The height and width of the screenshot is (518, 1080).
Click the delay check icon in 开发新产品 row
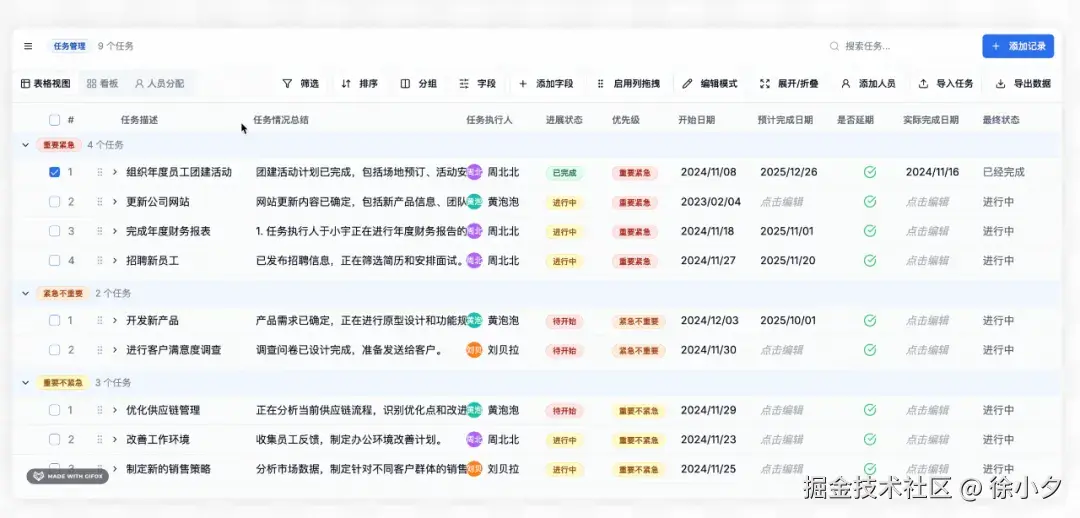pos(870,320)
